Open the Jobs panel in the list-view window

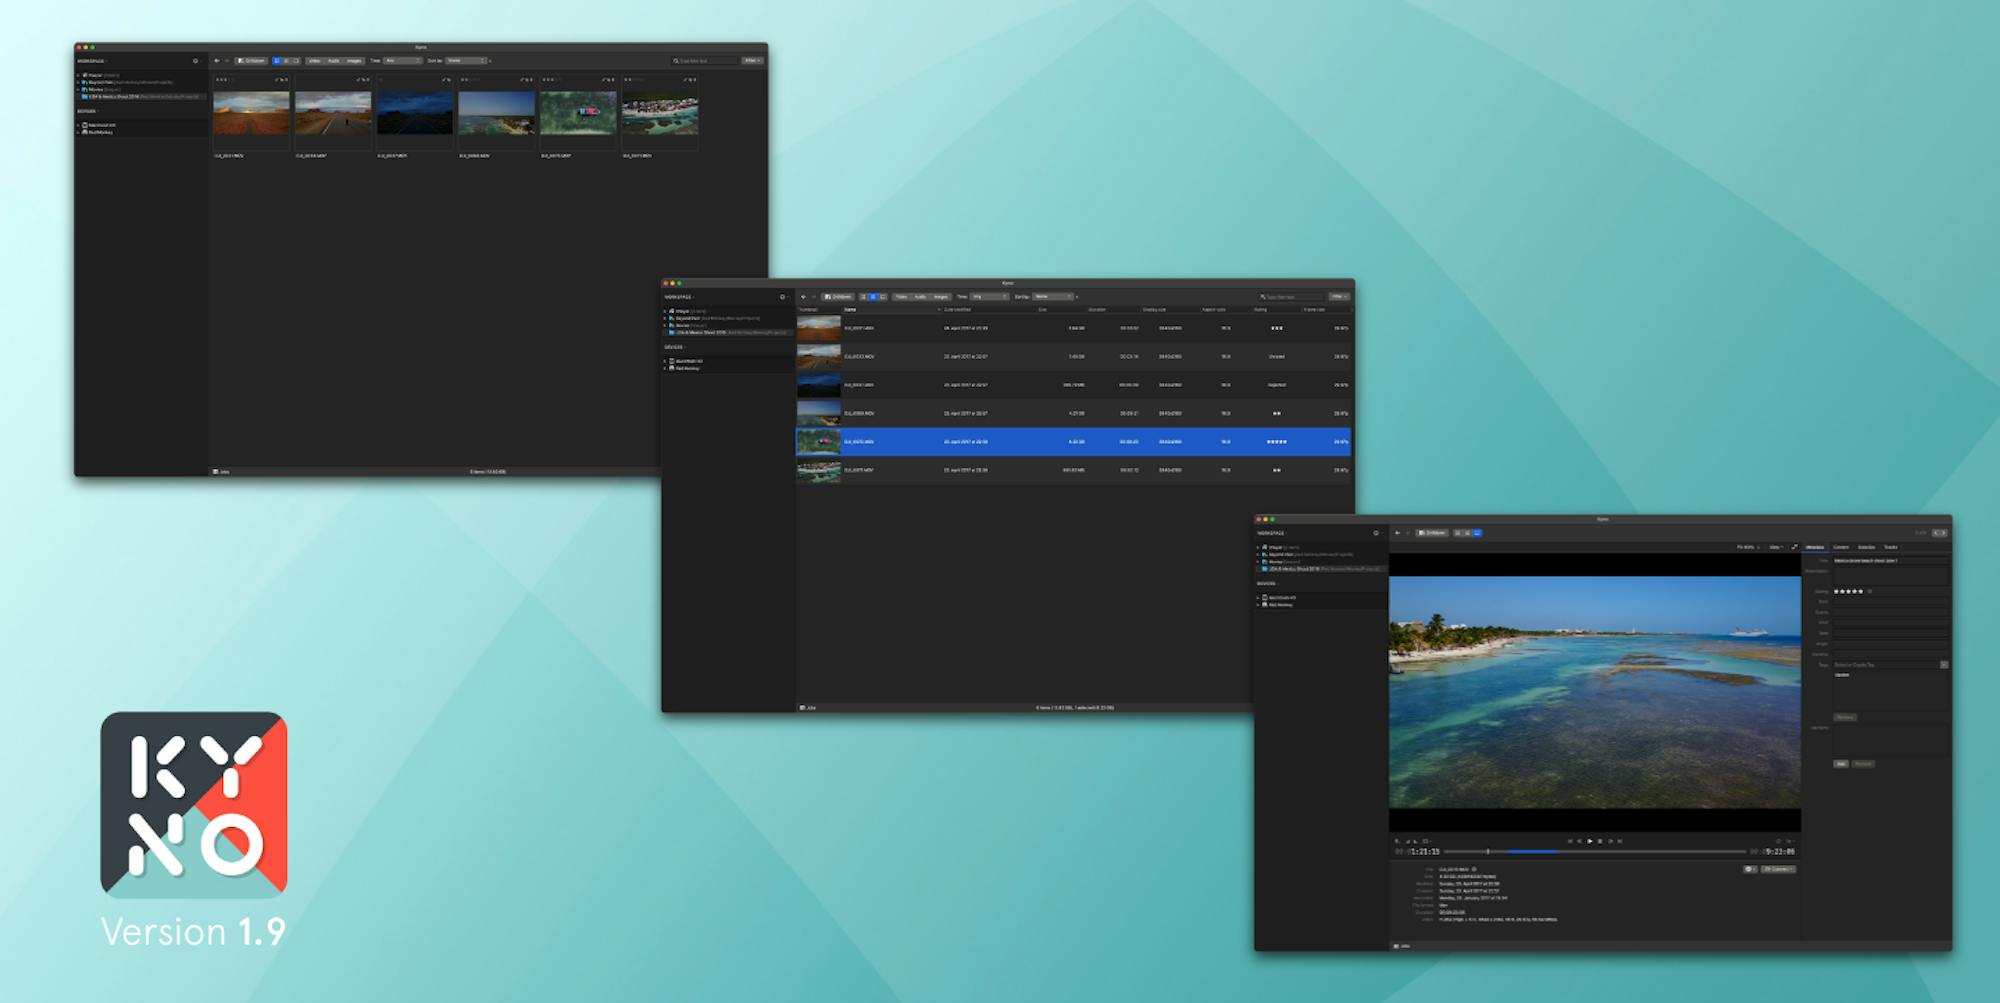[808, 708]
